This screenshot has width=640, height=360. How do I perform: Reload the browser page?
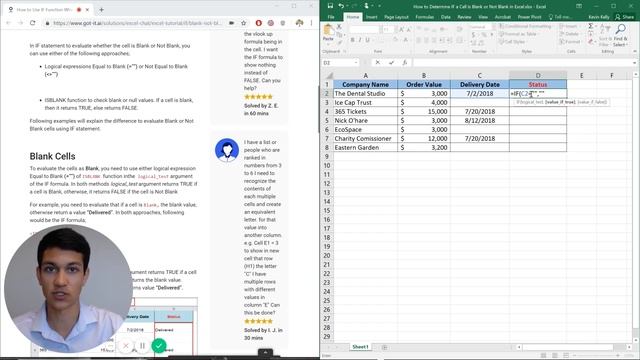pos(33,23)
